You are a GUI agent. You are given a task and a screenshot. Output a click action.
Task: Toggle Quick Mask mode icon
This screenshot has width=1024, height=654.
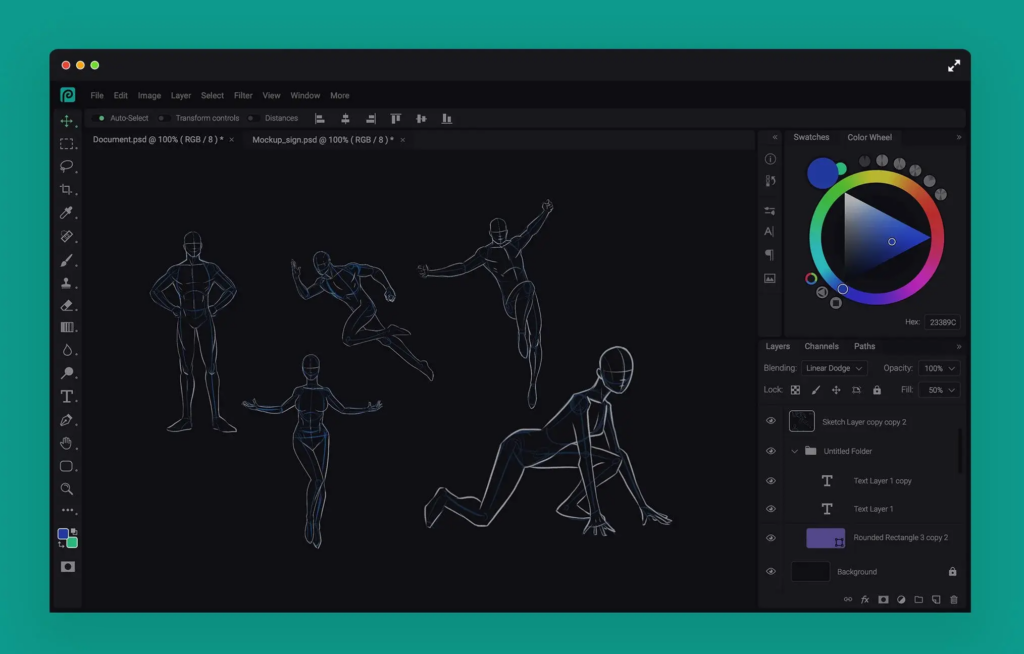(x=68, y=566)
